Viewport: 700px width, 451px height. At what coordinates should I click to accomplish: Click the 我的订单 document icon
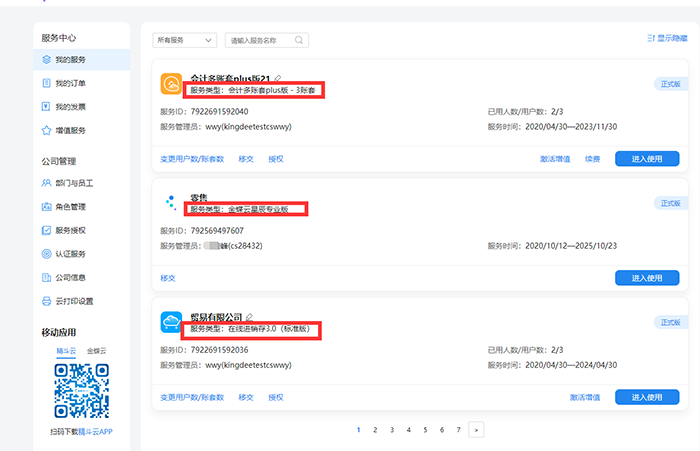pyautogui.click(x=46, y=83)
